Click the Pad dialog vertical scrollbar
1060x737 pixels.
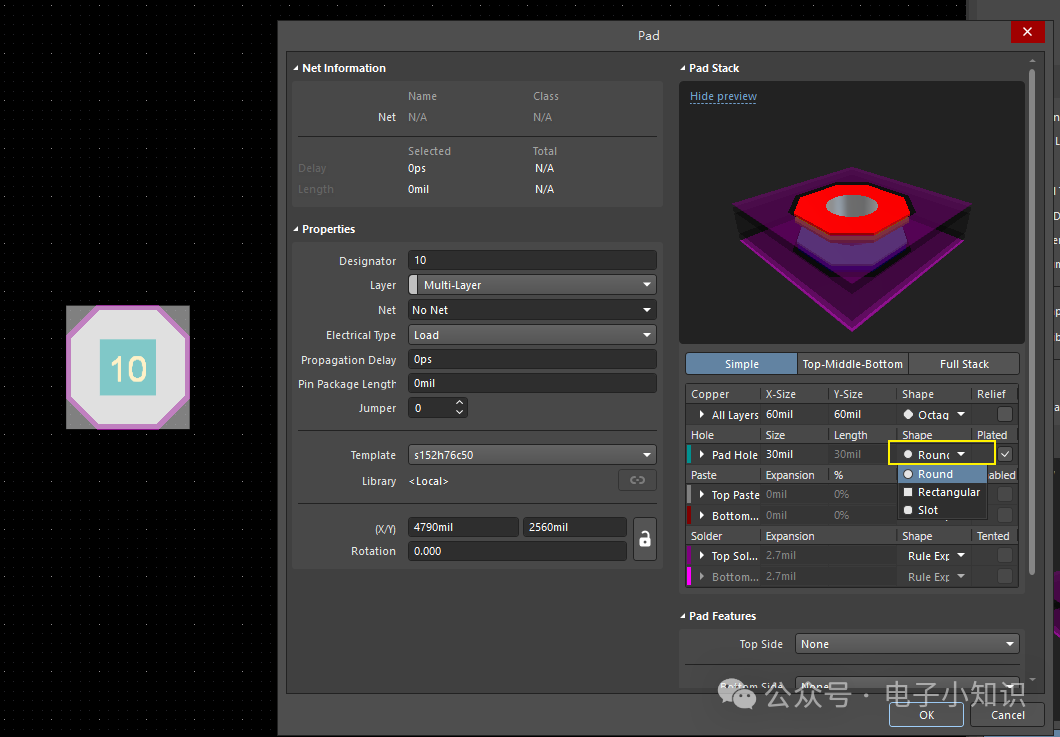pos(1032,323)
